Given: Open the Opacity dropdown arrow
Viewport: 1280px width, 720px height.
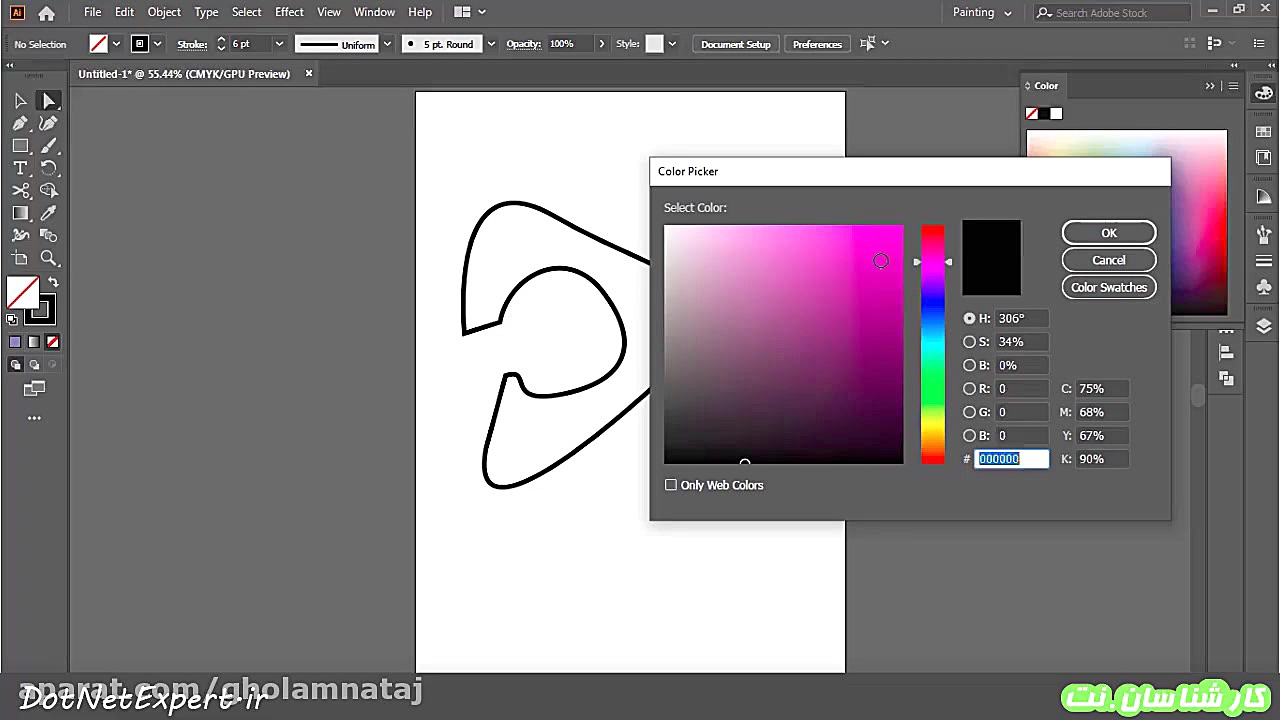Looking at the screenshot, I should (x=600, y=43).
